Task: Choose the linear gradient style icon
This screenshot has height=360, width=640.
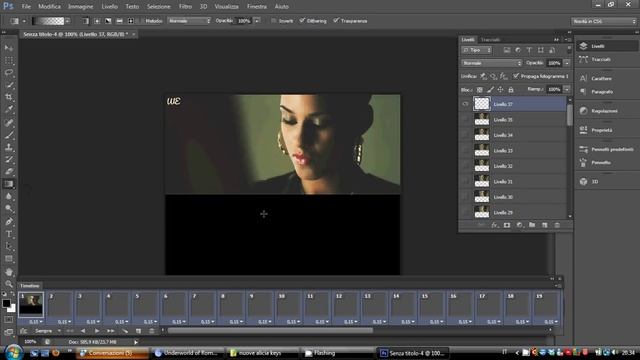Action: tap(85, 21)
